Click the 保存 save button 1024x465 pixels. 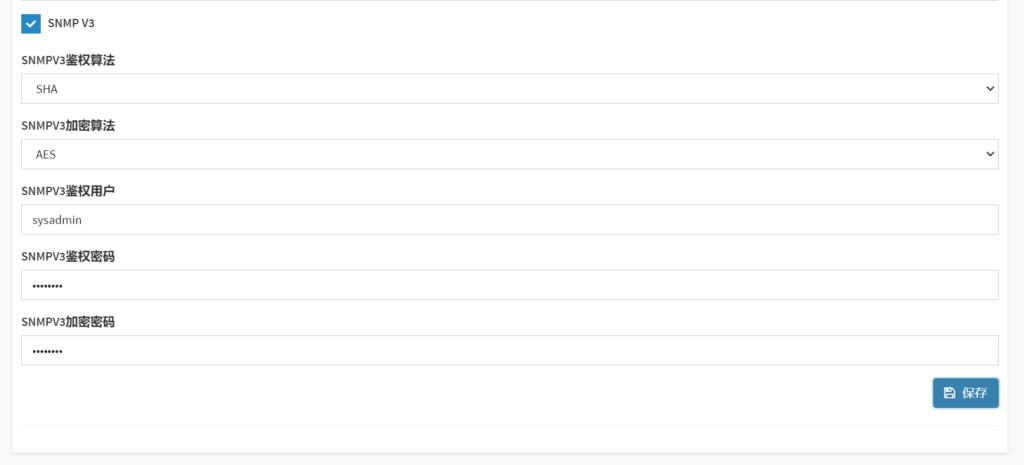click(965, 393)
